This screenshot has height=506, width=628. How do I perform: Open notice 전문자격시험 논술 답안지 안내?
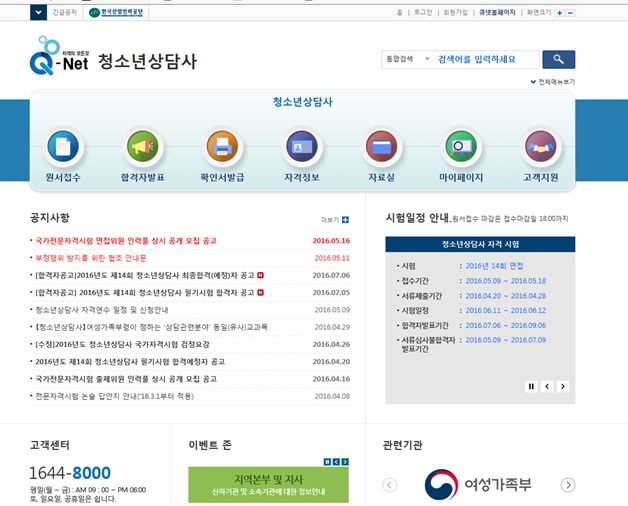(115, 396)
